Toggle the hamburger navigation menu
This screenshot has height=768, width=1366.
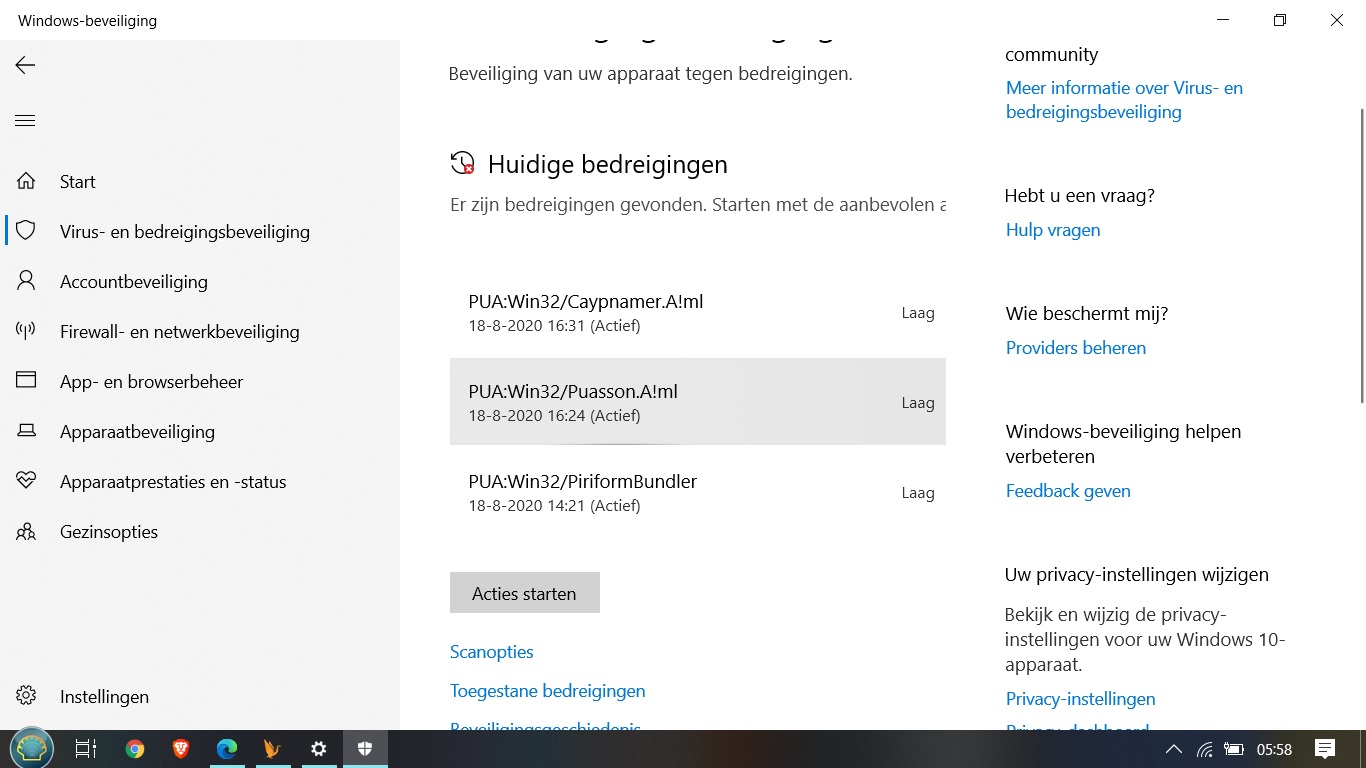[x=25, y=121]
